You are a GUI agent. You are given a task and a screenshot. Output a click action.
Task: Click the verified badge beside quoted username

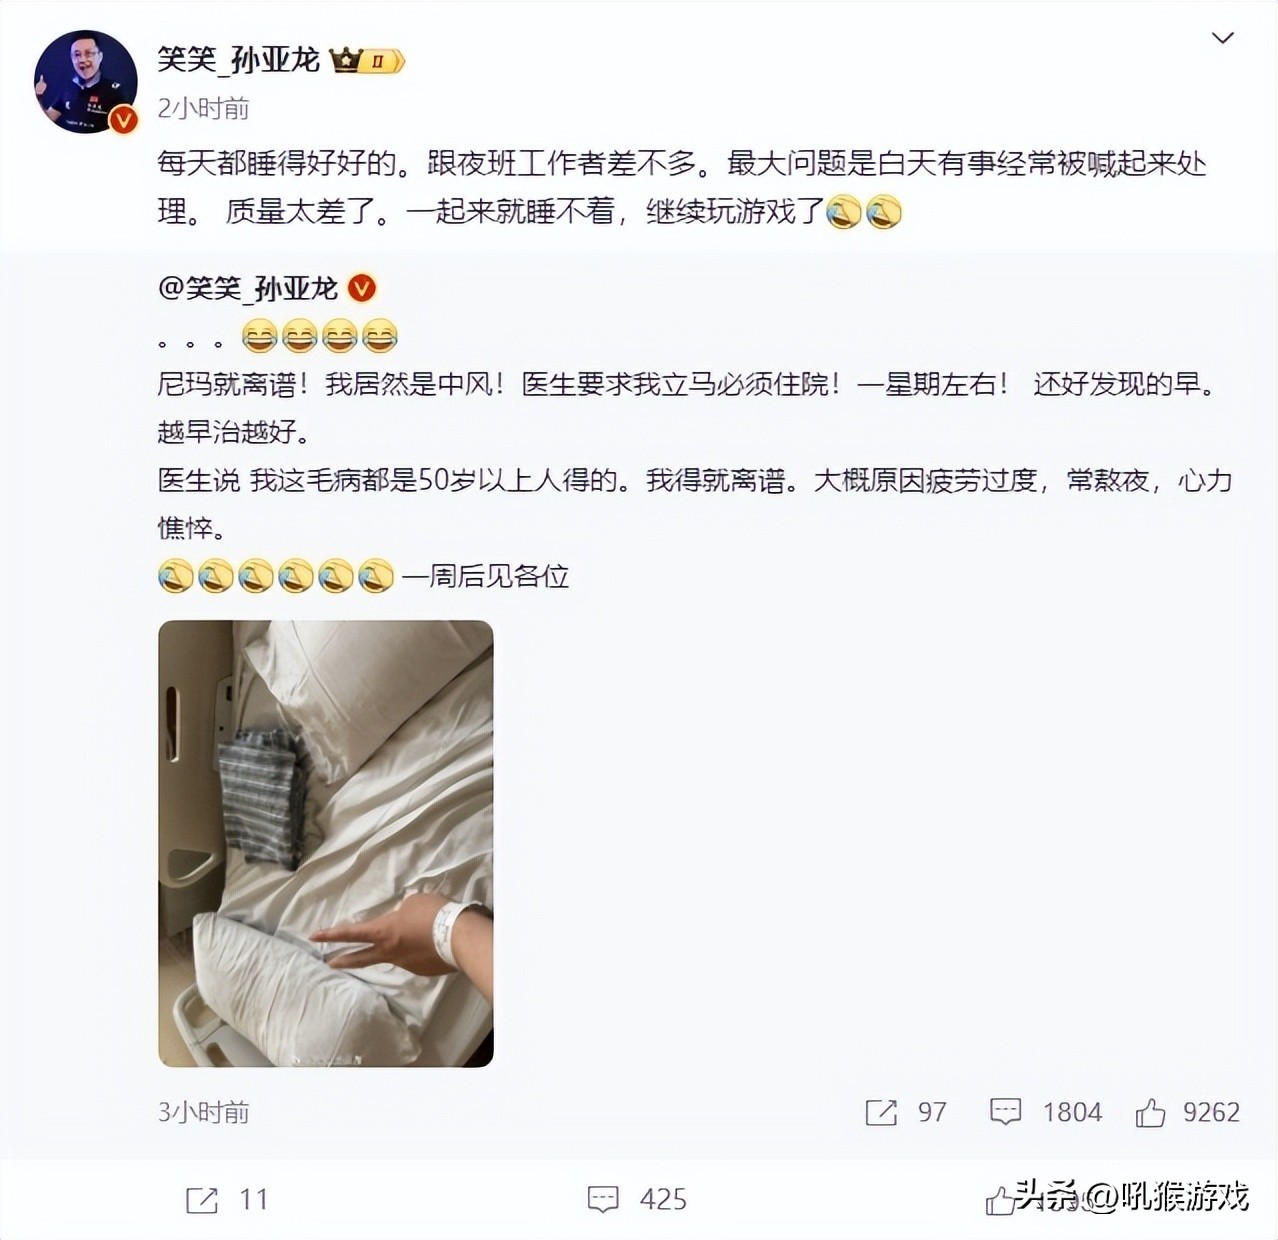coord(361,289)
